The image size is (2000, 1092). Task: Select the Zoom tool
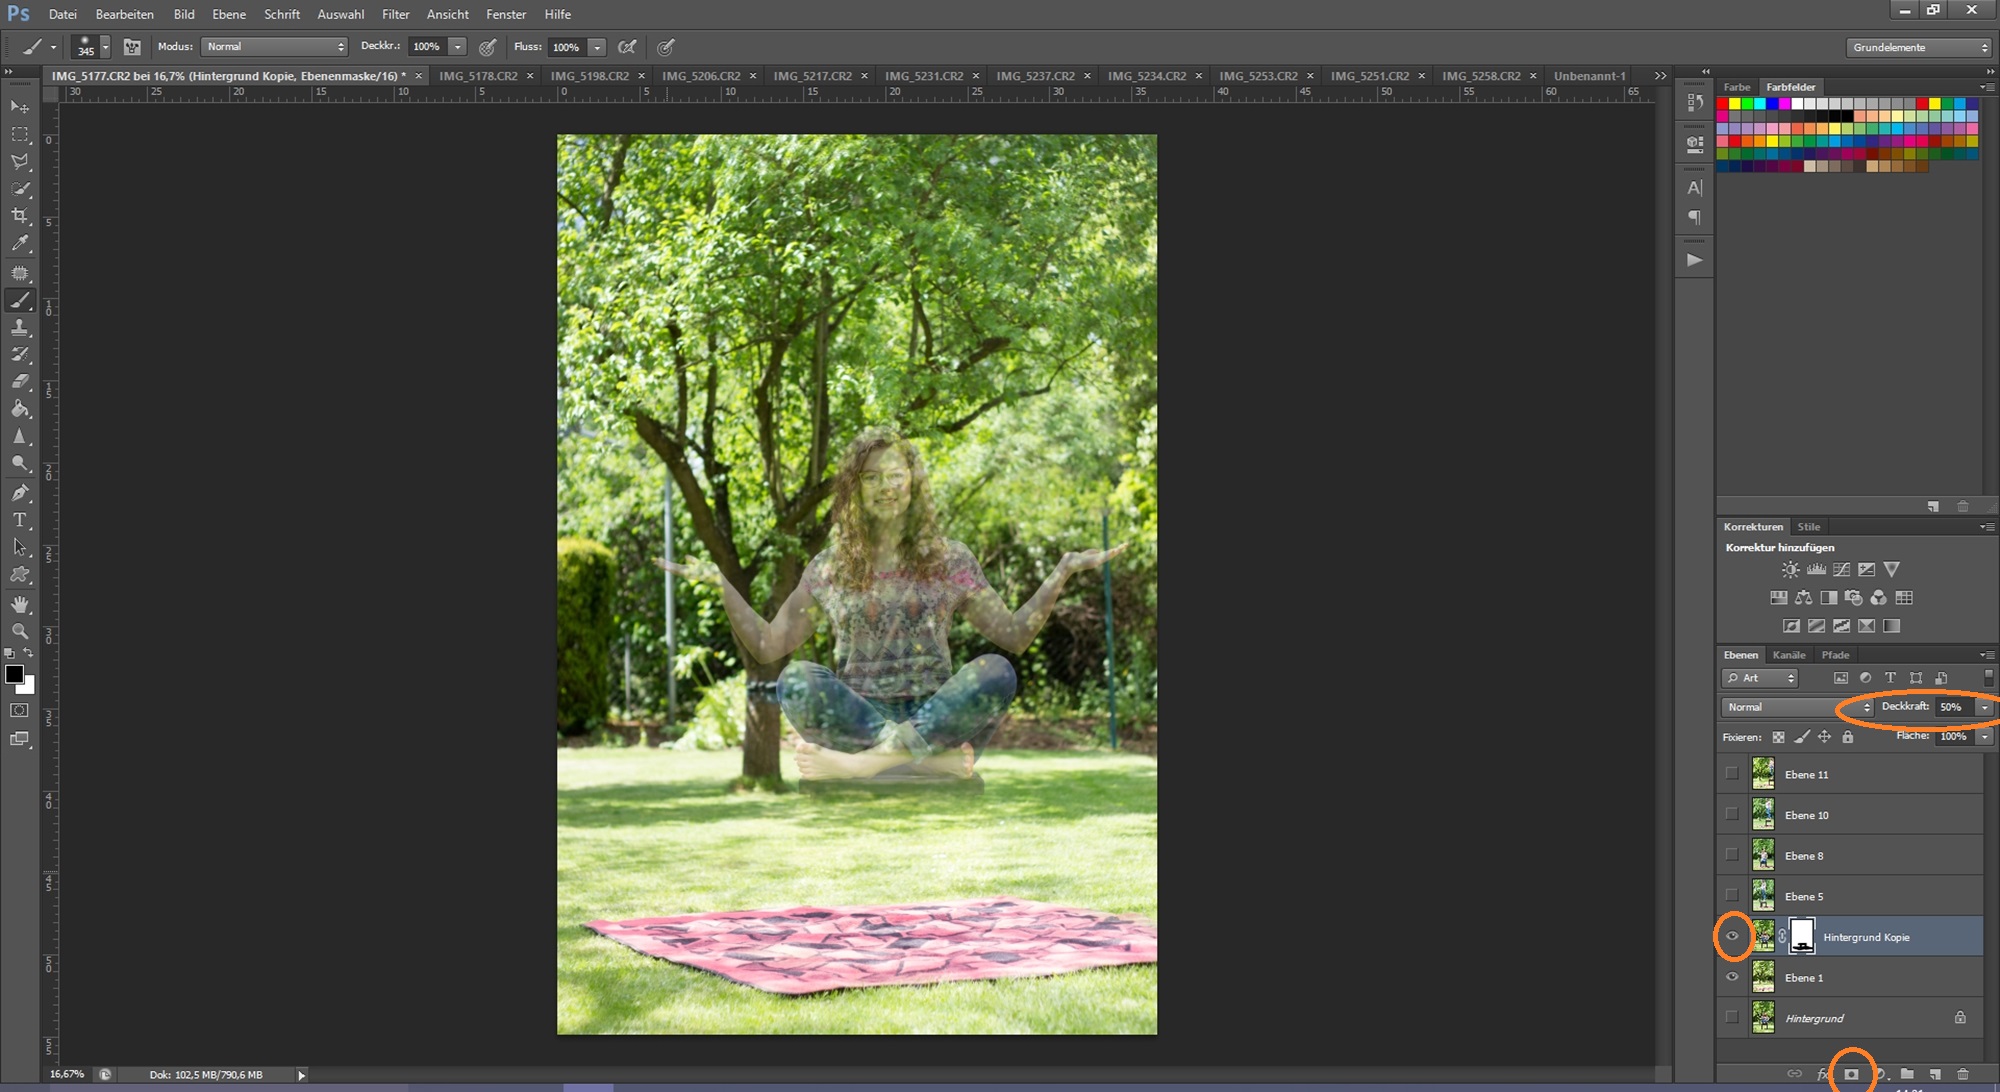[x=20, y=631]
